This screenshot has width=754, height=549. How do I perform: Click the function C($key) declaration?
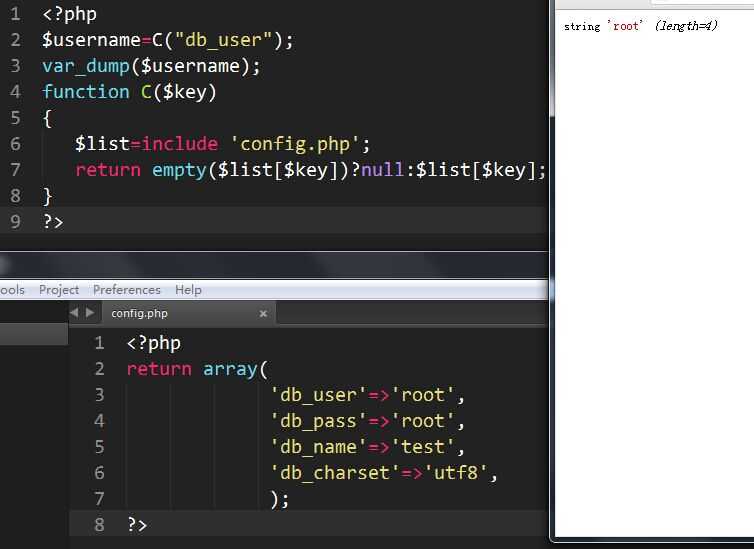(x=129, y=92)
